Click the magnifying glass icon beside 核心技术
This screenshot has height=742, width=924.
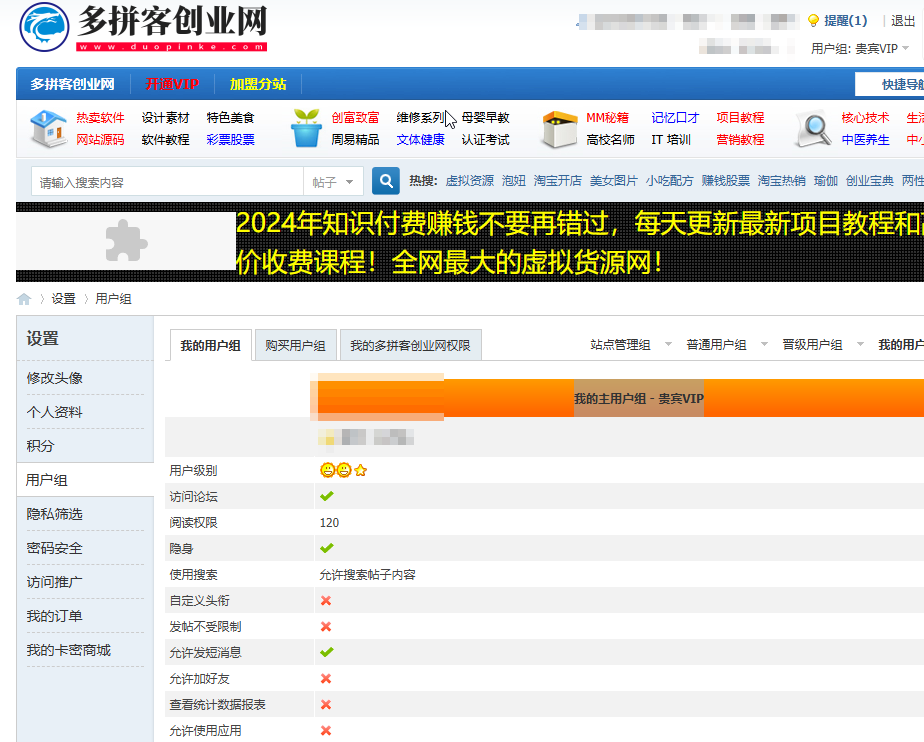click(x=814, y=128)
